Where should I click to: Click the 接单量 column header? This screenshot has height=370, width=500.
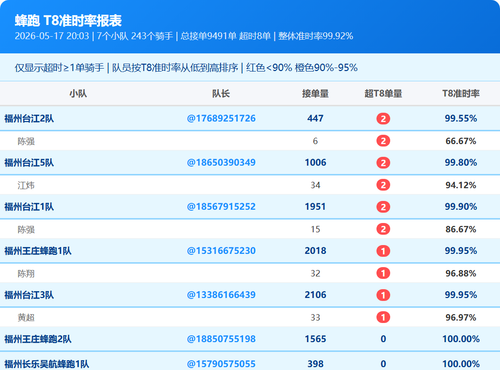tap(315, 94)
